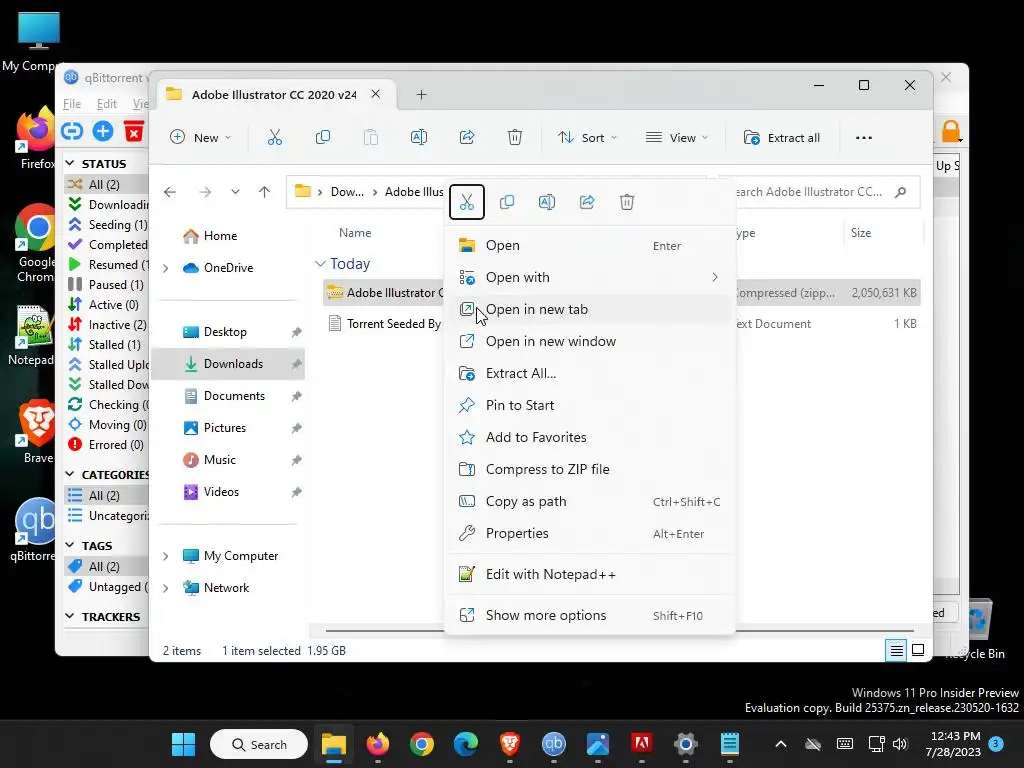This screenshot has width=1024, height=768.
Task: Open Microsoft Edge from the taskbar
Action: (x=466, y=744)
